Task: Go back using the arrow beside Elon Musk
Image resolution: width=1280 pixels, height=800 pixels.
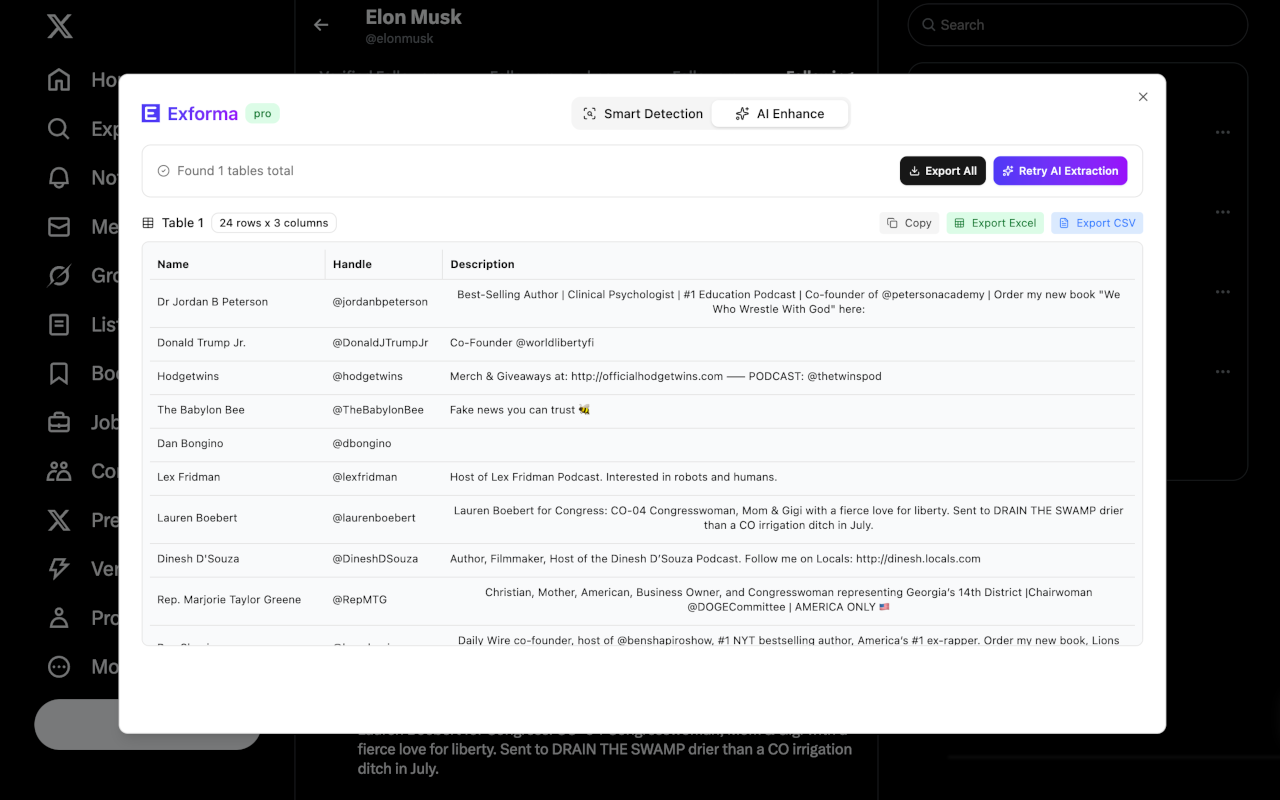Action: [321, 25]
